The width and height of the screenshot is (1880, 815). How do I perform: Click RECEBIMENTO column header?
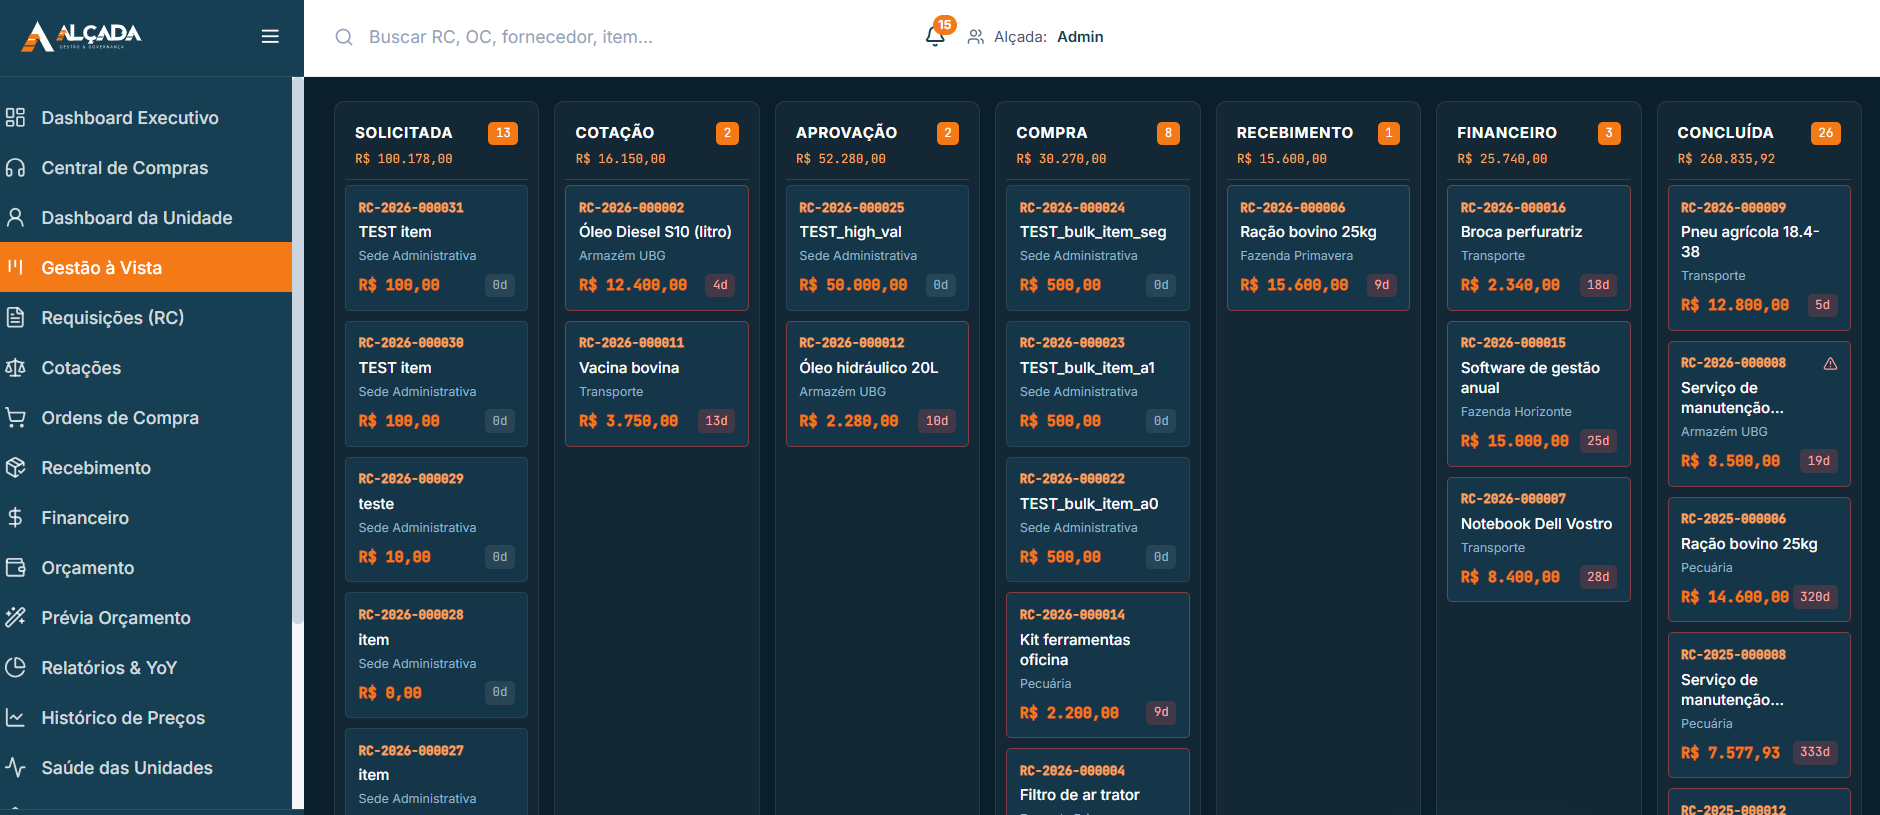click(1295, 133)
